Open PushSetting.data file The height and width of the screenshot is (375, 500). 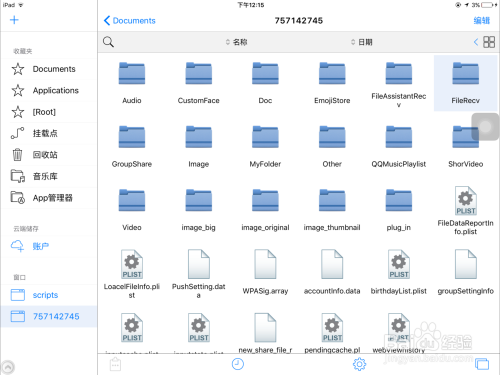(x=199, y=274)
